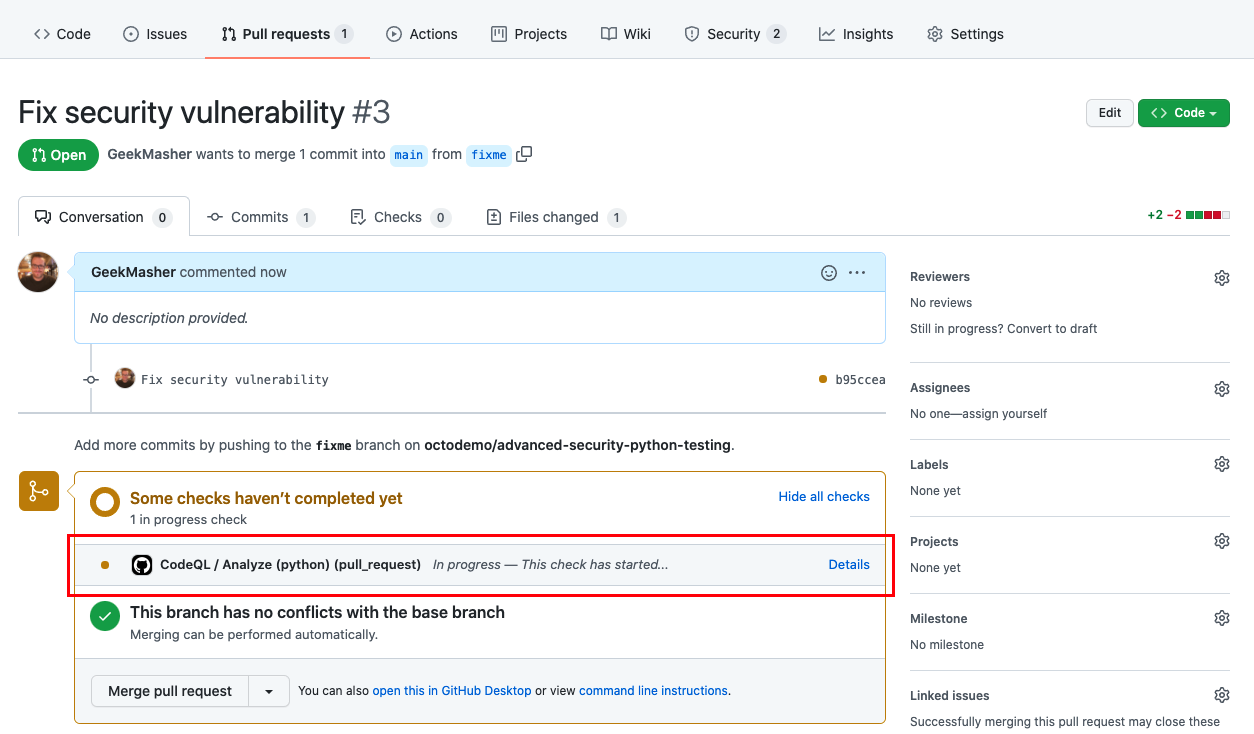Click the Milestone heading
1254x734 pixels.
point(939,619)
